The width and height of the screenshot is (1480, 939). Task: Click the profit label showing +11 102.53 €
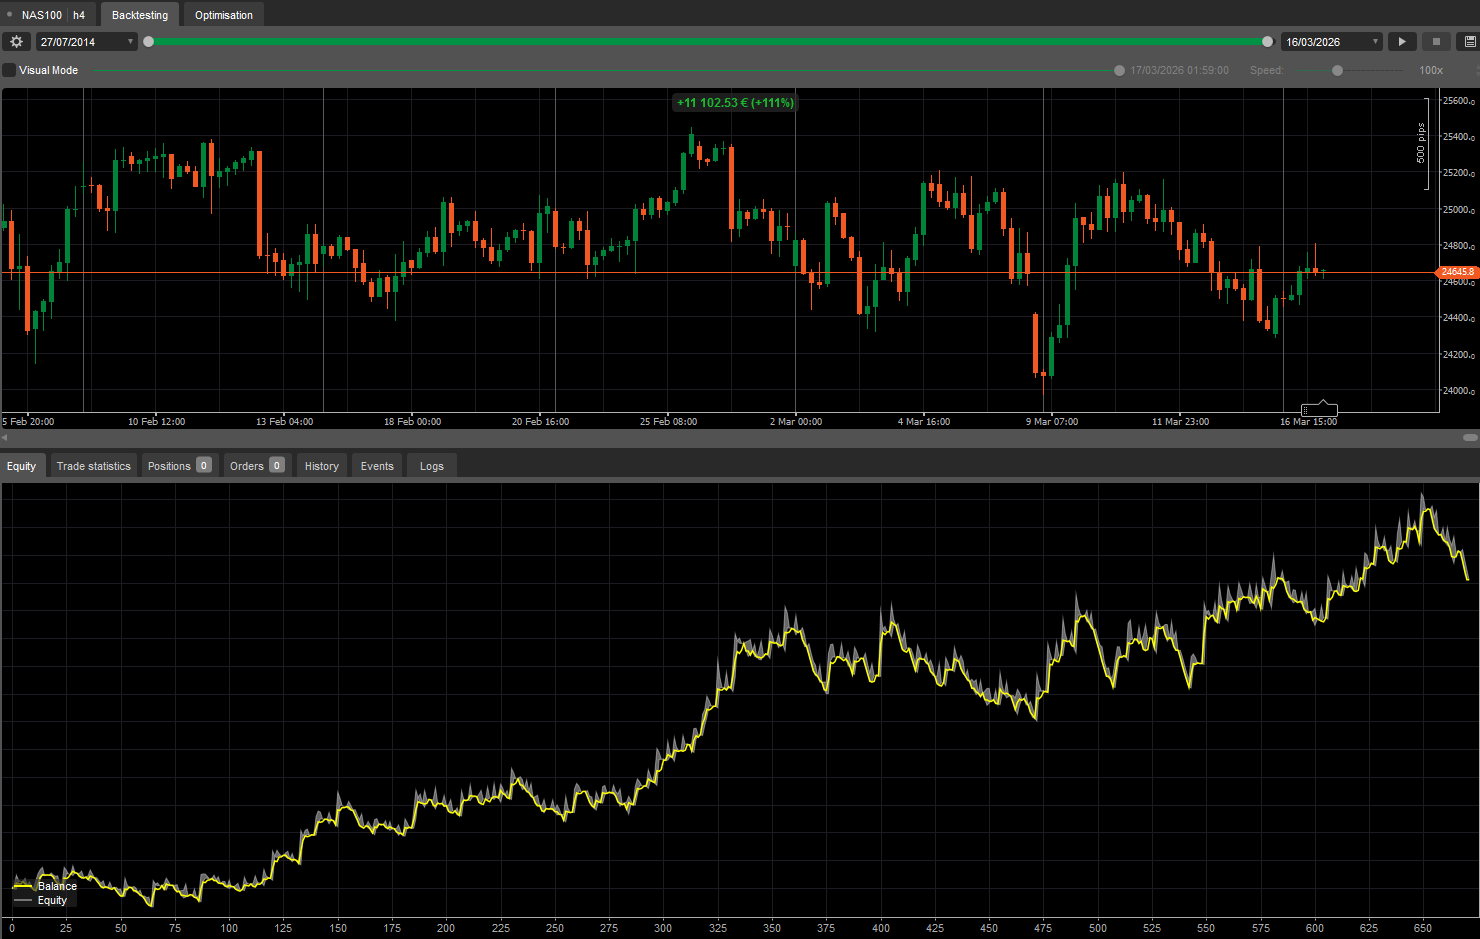(734, 102)
